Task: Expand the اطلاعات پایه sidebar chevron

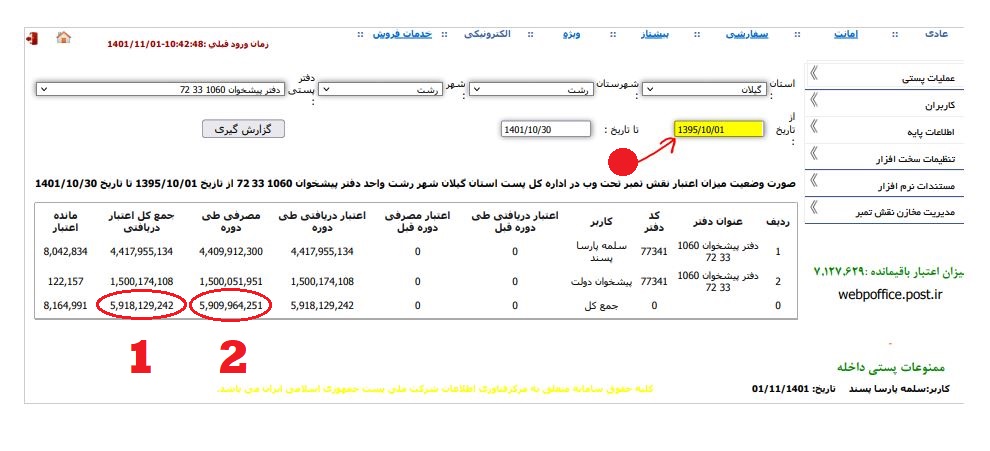Action: 814,127
